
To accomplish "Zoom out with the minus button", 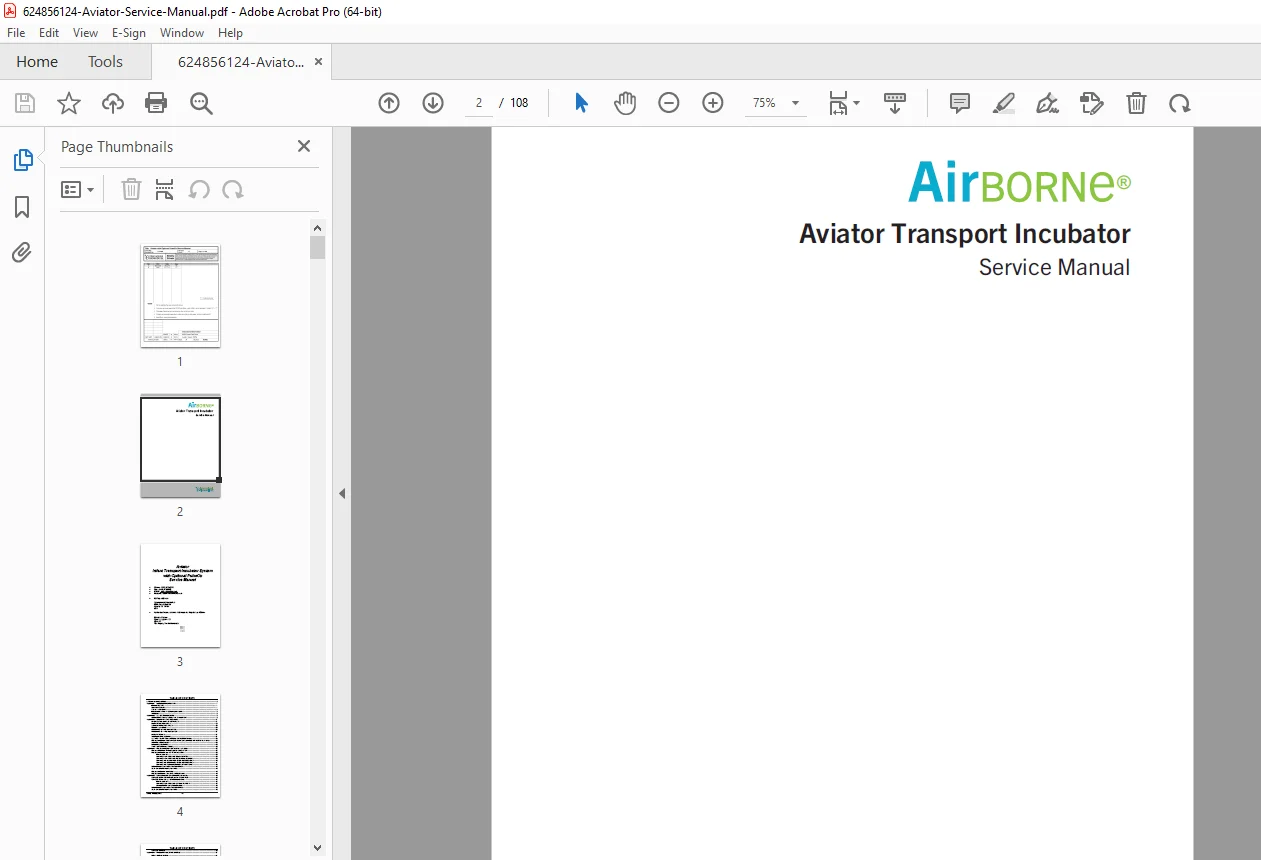I will tap(669, 103).
